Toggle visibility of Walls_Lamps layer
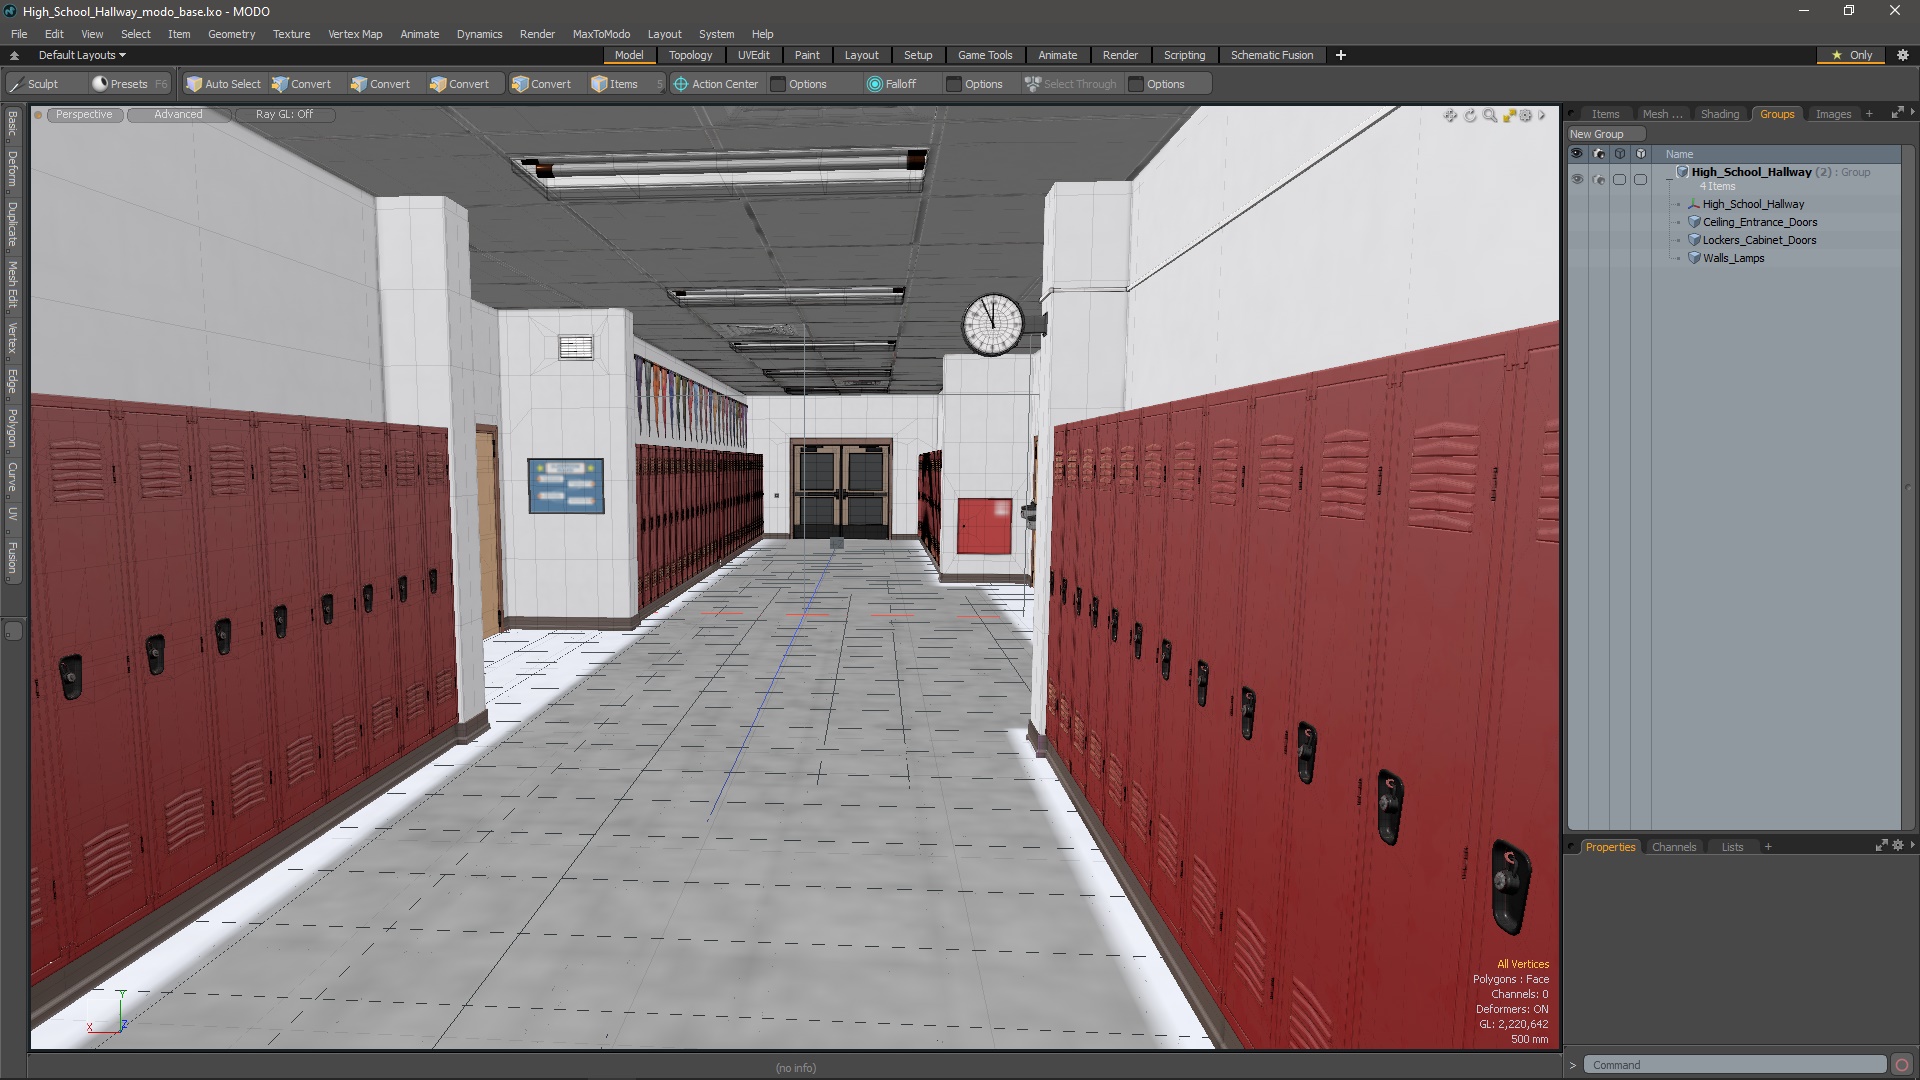Screen dimensions: 1920x1080 pyautogui.click(x=1577, y=257)
